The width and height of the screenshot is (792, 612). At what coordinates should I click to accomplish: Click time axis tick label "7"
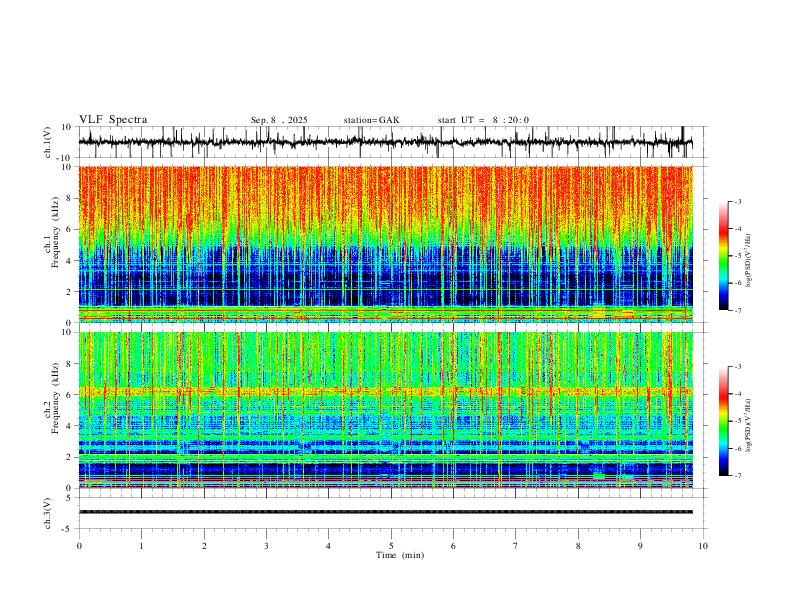516,546
